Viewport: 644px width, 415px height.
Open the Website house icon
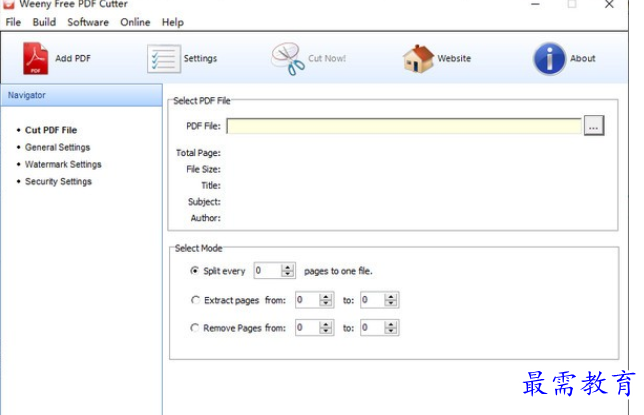click(418, 59)
